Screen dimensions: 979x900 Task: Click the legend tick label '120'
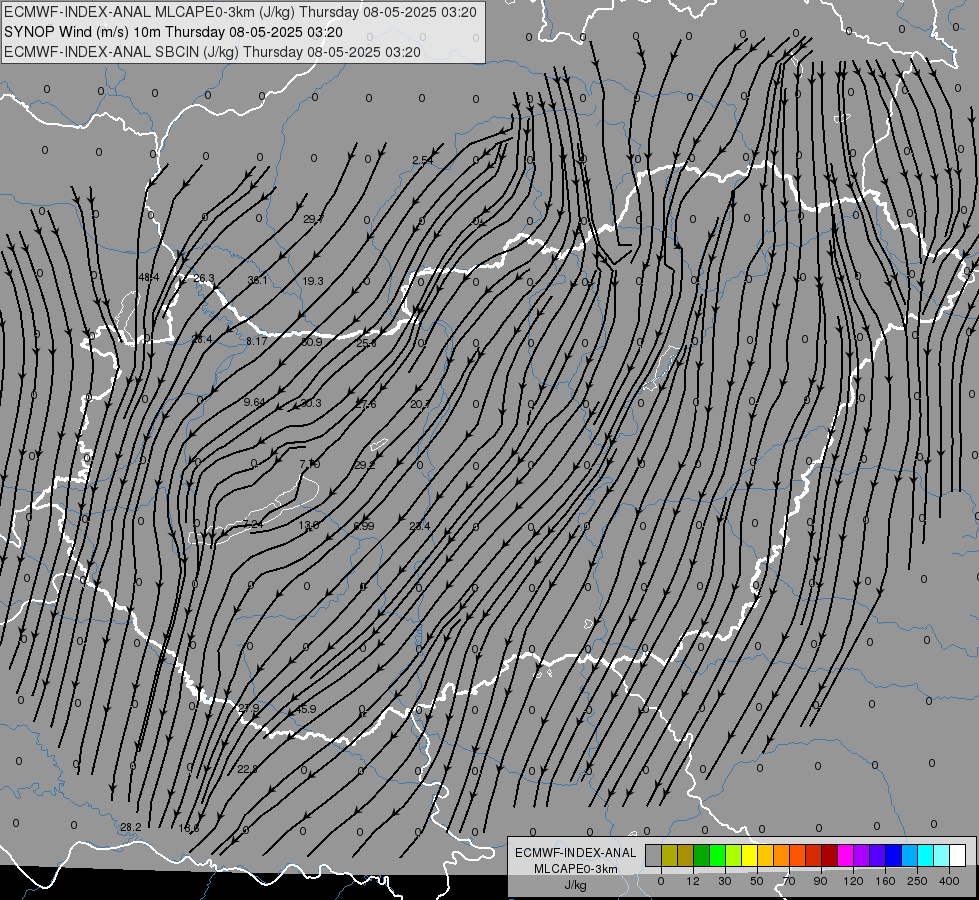click(x=854, y=881)
